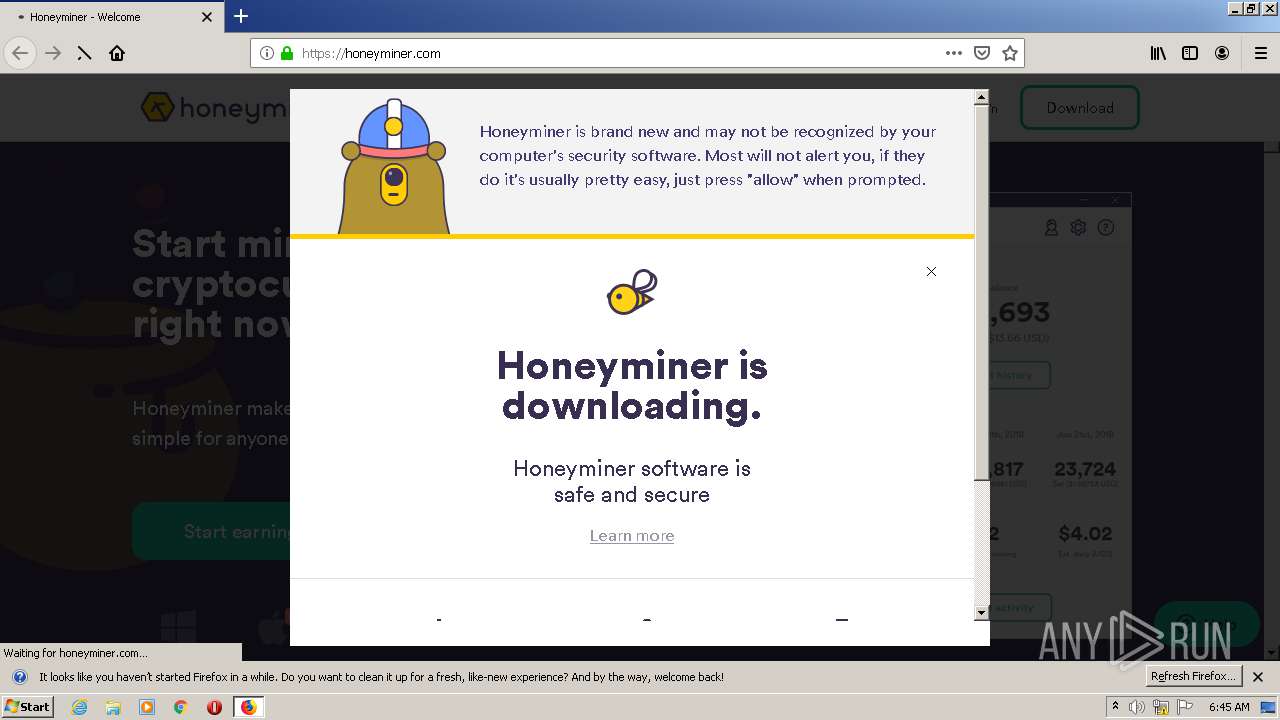Click the green padlock connection icon

pyautogui.click(x=287, y=53)
